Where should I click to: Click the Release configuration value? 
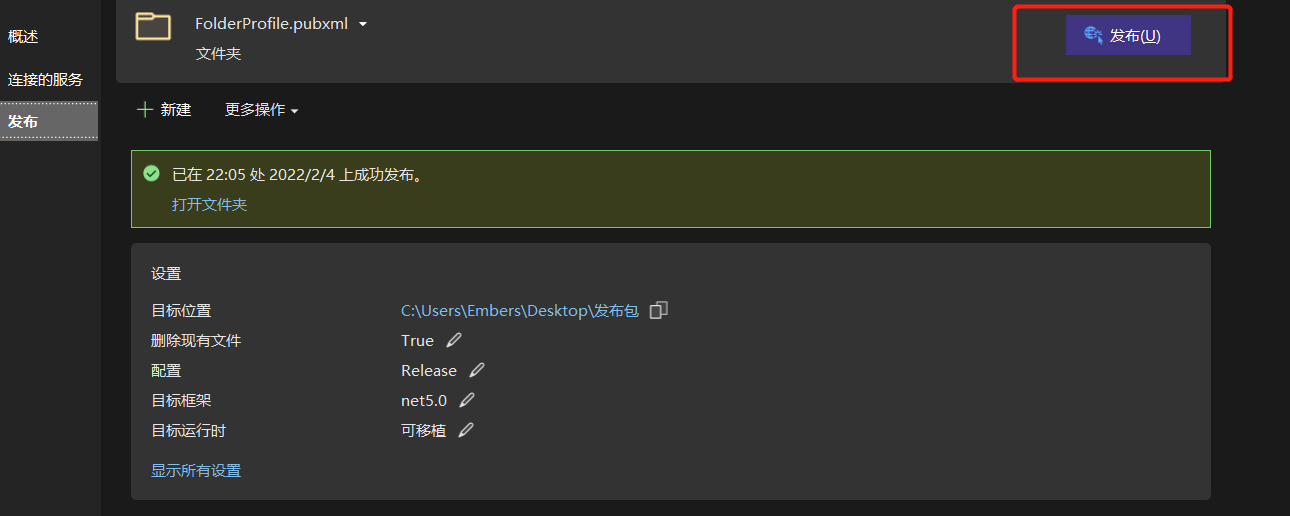pos(429,371)
